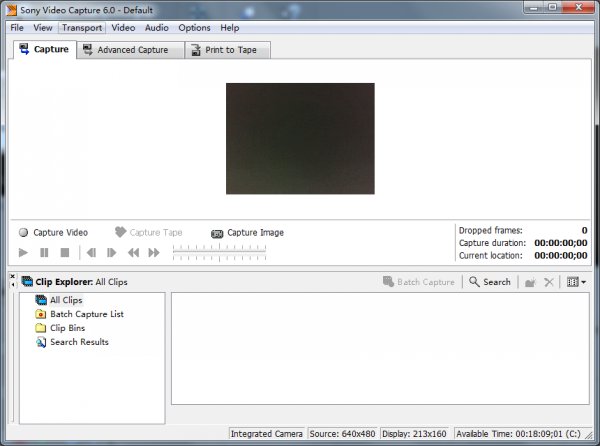This screenshot has height=446, width=600.
Task: Click the Dropped frames value
Action: pos(584,230)
